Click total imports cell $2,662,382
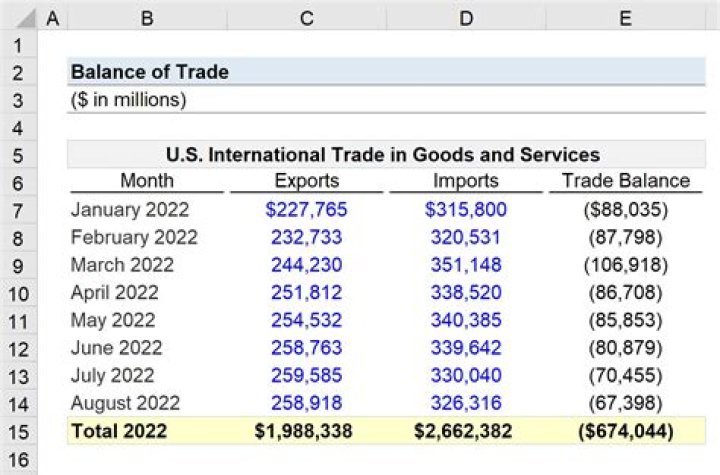The image size is (720, 475). pos(465,432)
